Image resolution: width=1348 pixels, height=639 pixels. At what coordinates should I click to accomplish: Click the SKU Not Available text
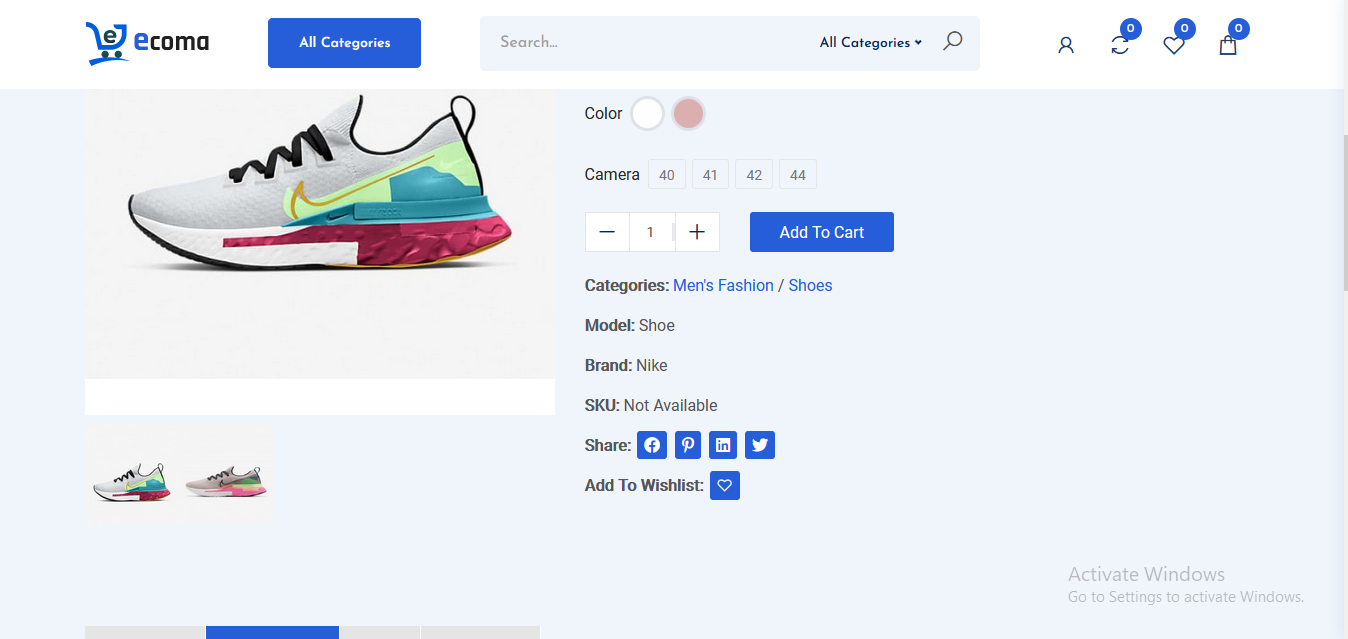(x=670, y=405)
